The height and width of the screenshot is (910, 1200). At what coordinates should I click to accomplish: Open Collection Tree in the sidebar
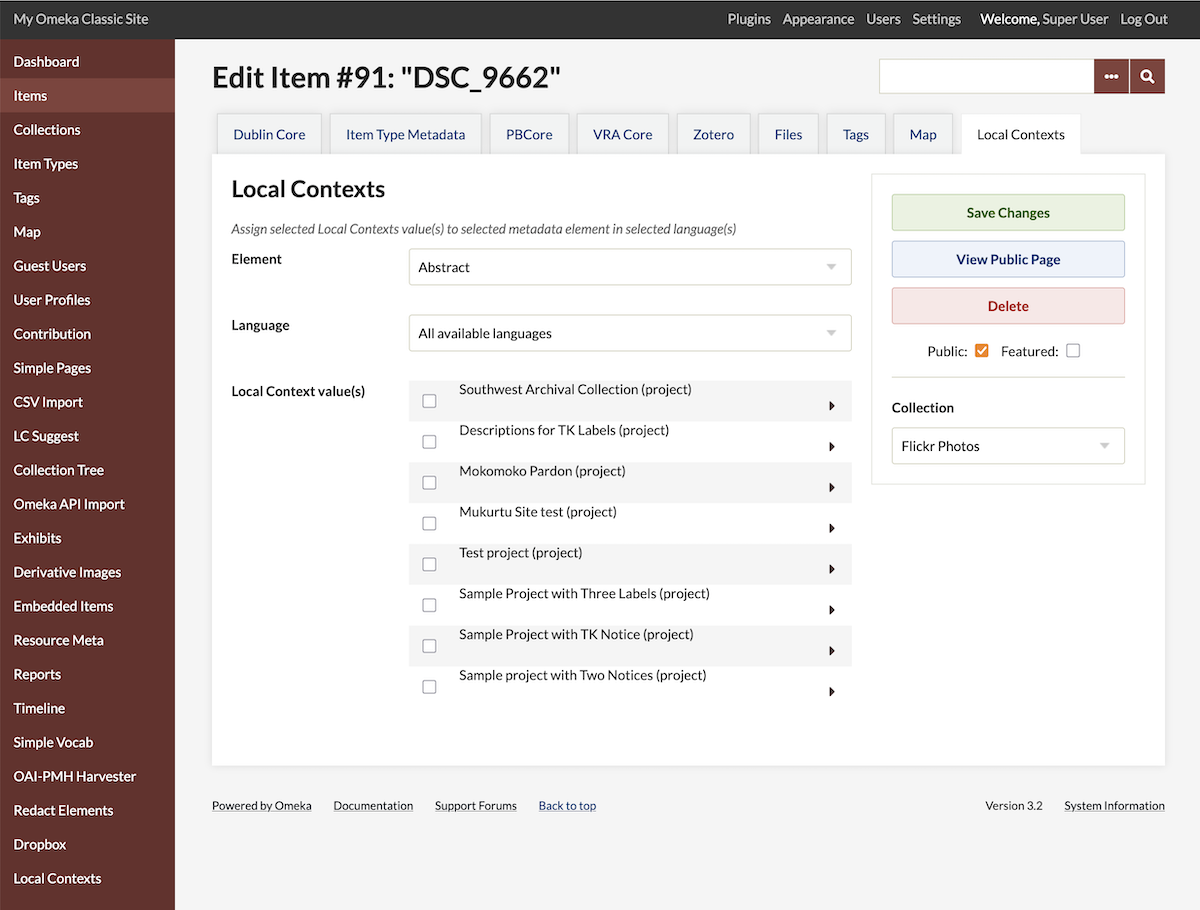pos(59,470)
